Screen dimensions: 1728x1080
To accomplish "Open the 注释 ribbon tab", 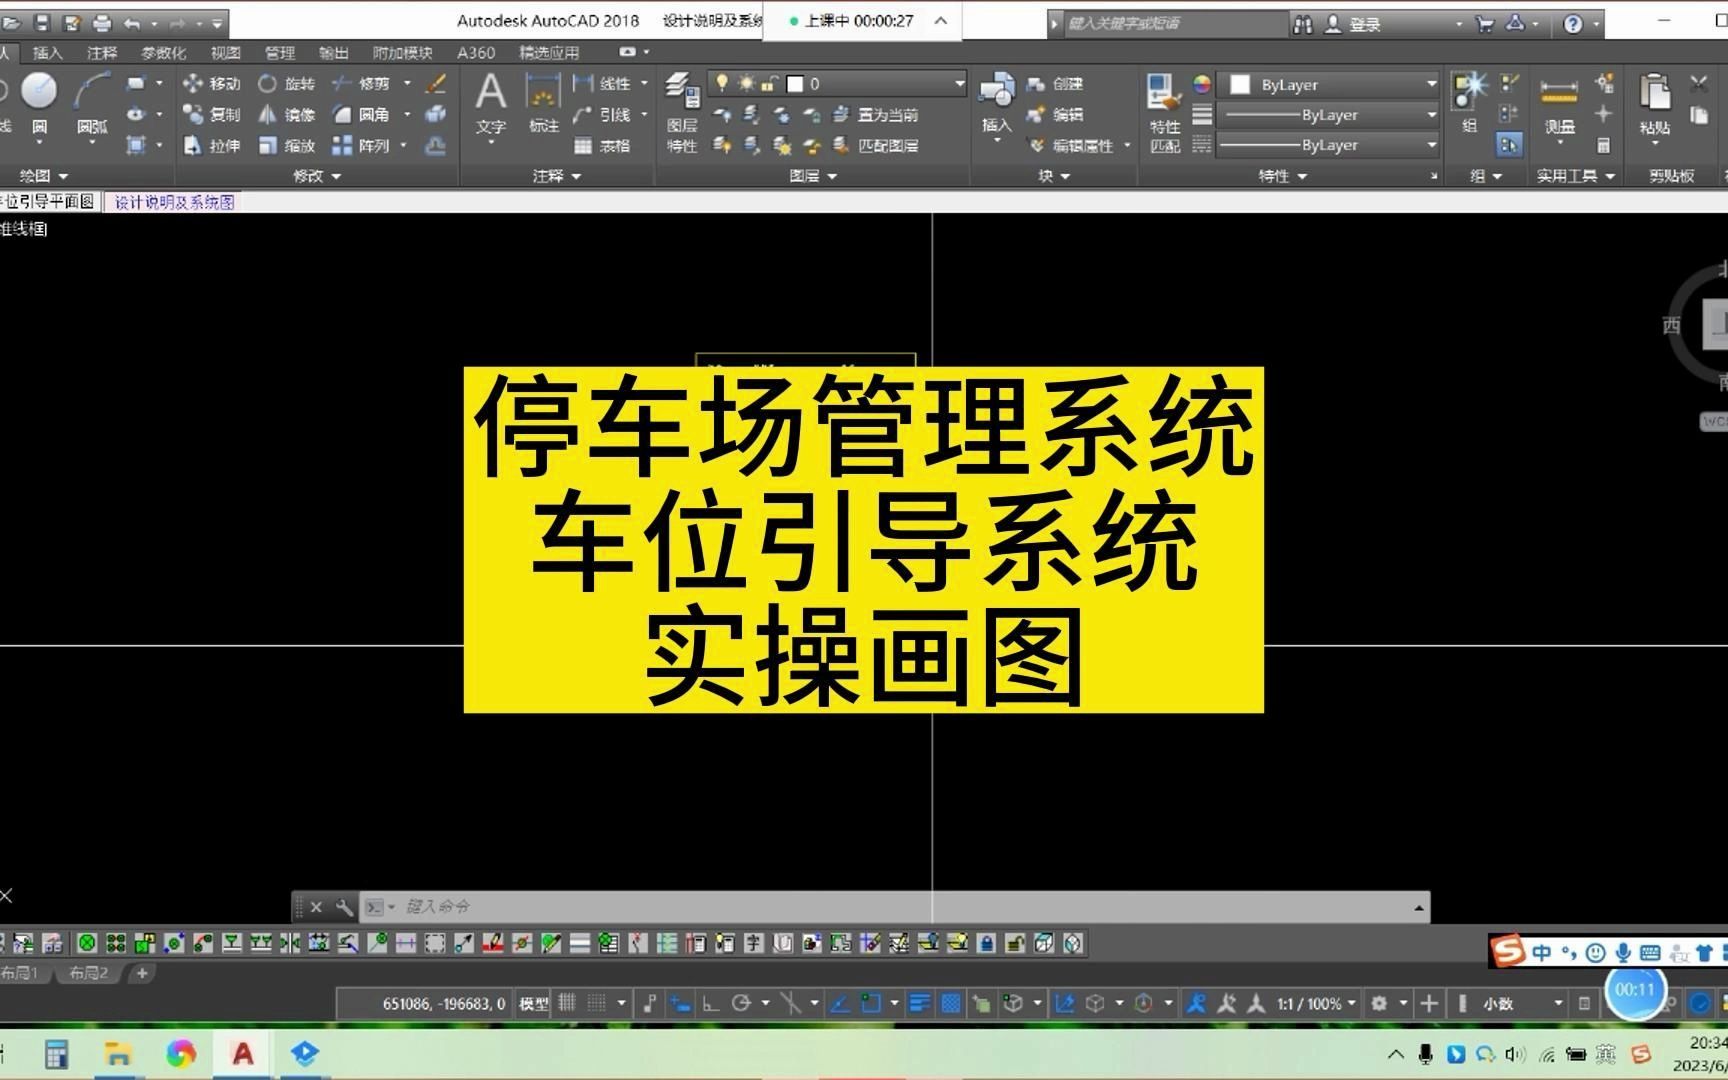I will [102, 53].
